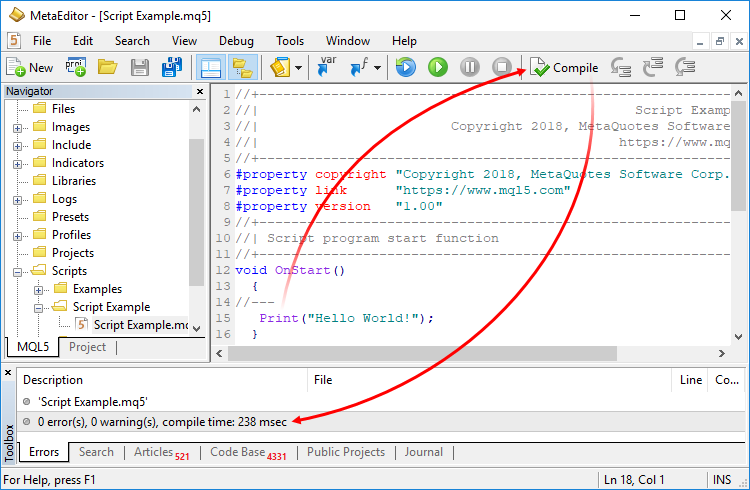Switch to the Search toolbox tab
The image size is (750, 490).
(x=96, y=452)
